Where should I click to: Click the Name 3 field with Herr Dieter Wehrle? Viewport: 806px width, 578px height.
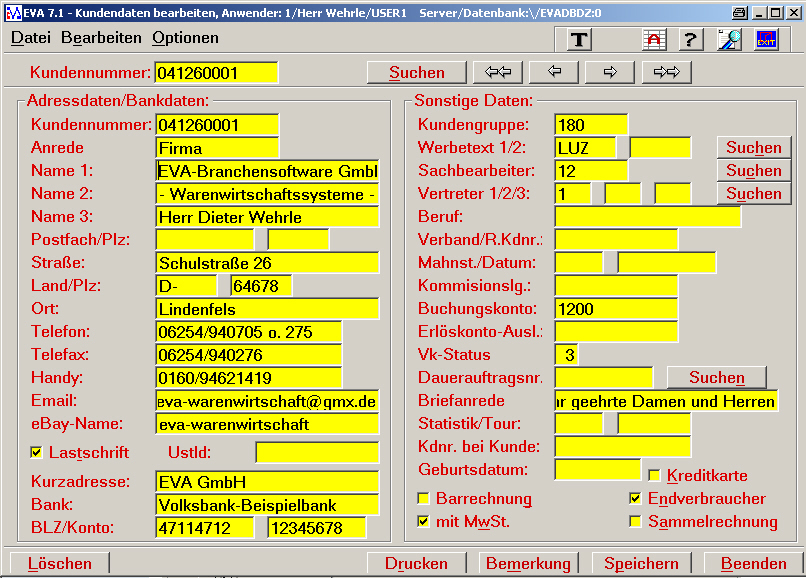(x=267, y=217)
